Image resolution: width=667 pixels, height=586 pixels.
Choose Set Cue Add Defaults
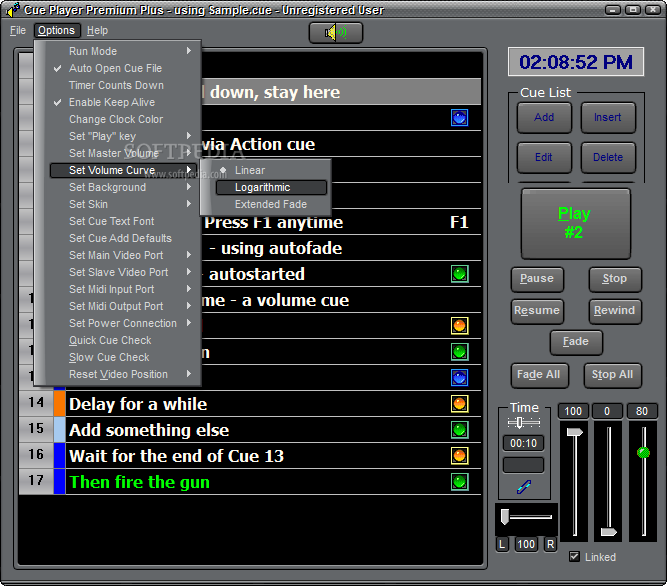click(120, 238)
